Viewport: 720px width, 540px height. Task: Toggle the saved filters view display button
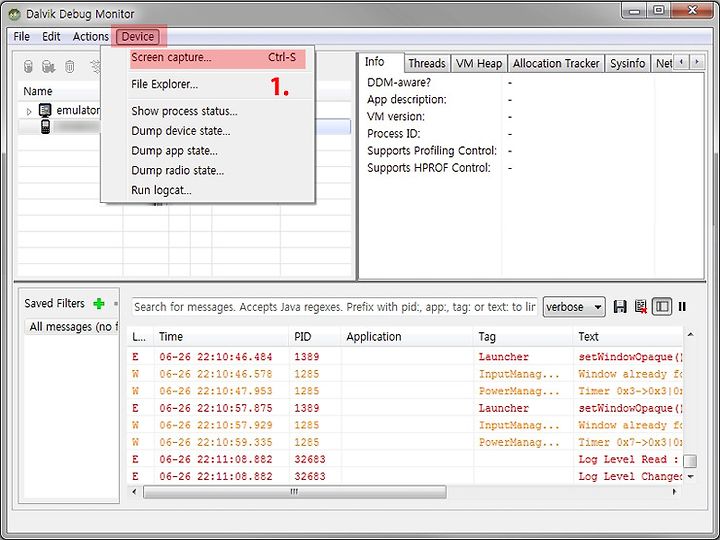click(662, 307)
